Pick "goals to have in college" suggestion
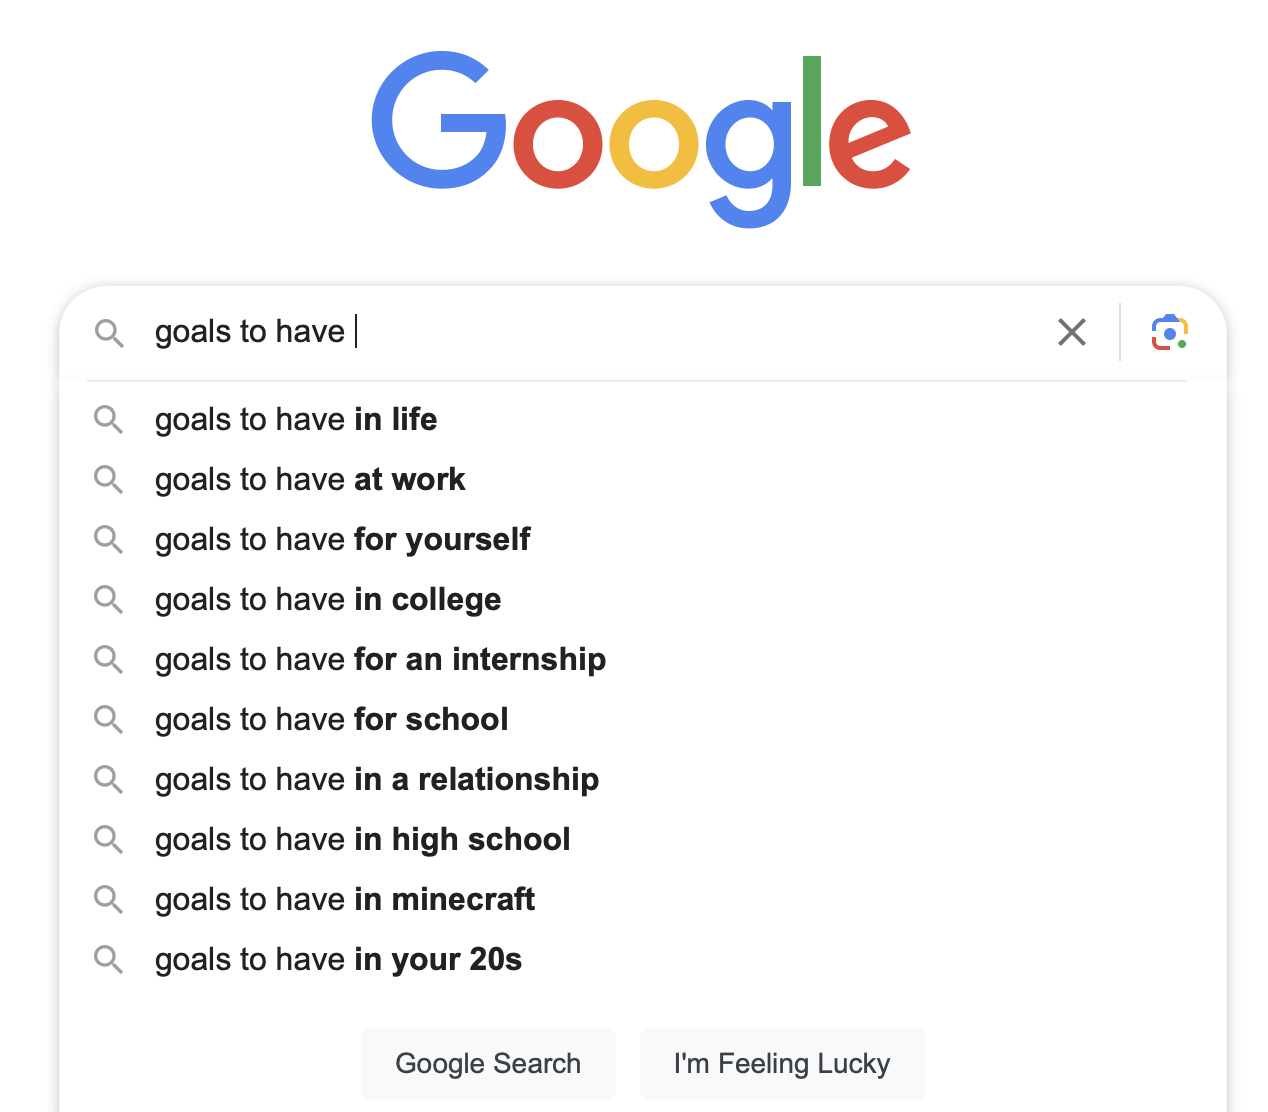This screenshot has height=1112, width=1268. coord(328,600)
